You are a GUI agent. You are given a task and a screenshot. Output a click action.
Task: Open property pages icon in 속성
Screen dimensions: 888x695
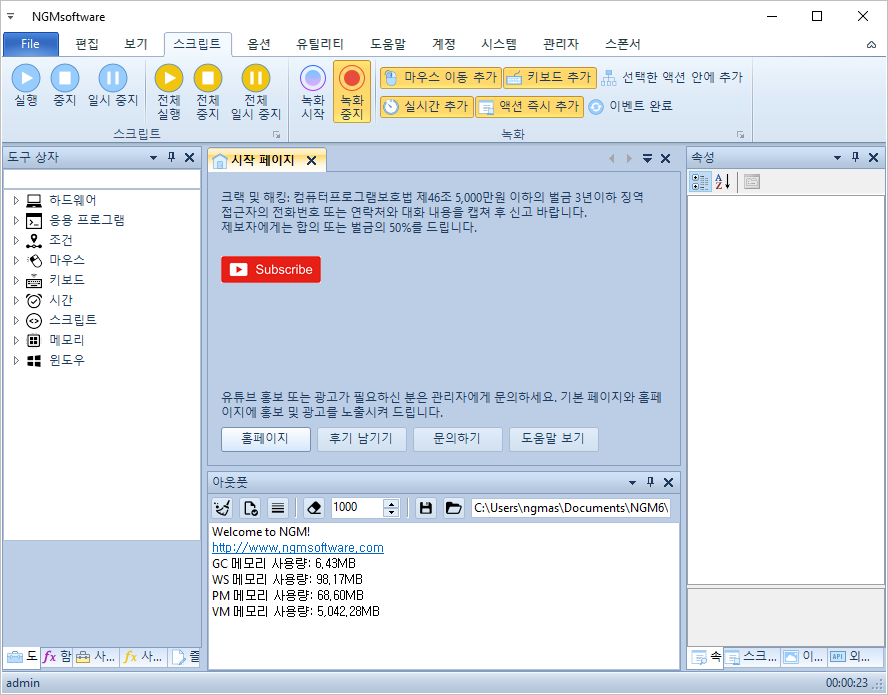(x=752, y=182)
